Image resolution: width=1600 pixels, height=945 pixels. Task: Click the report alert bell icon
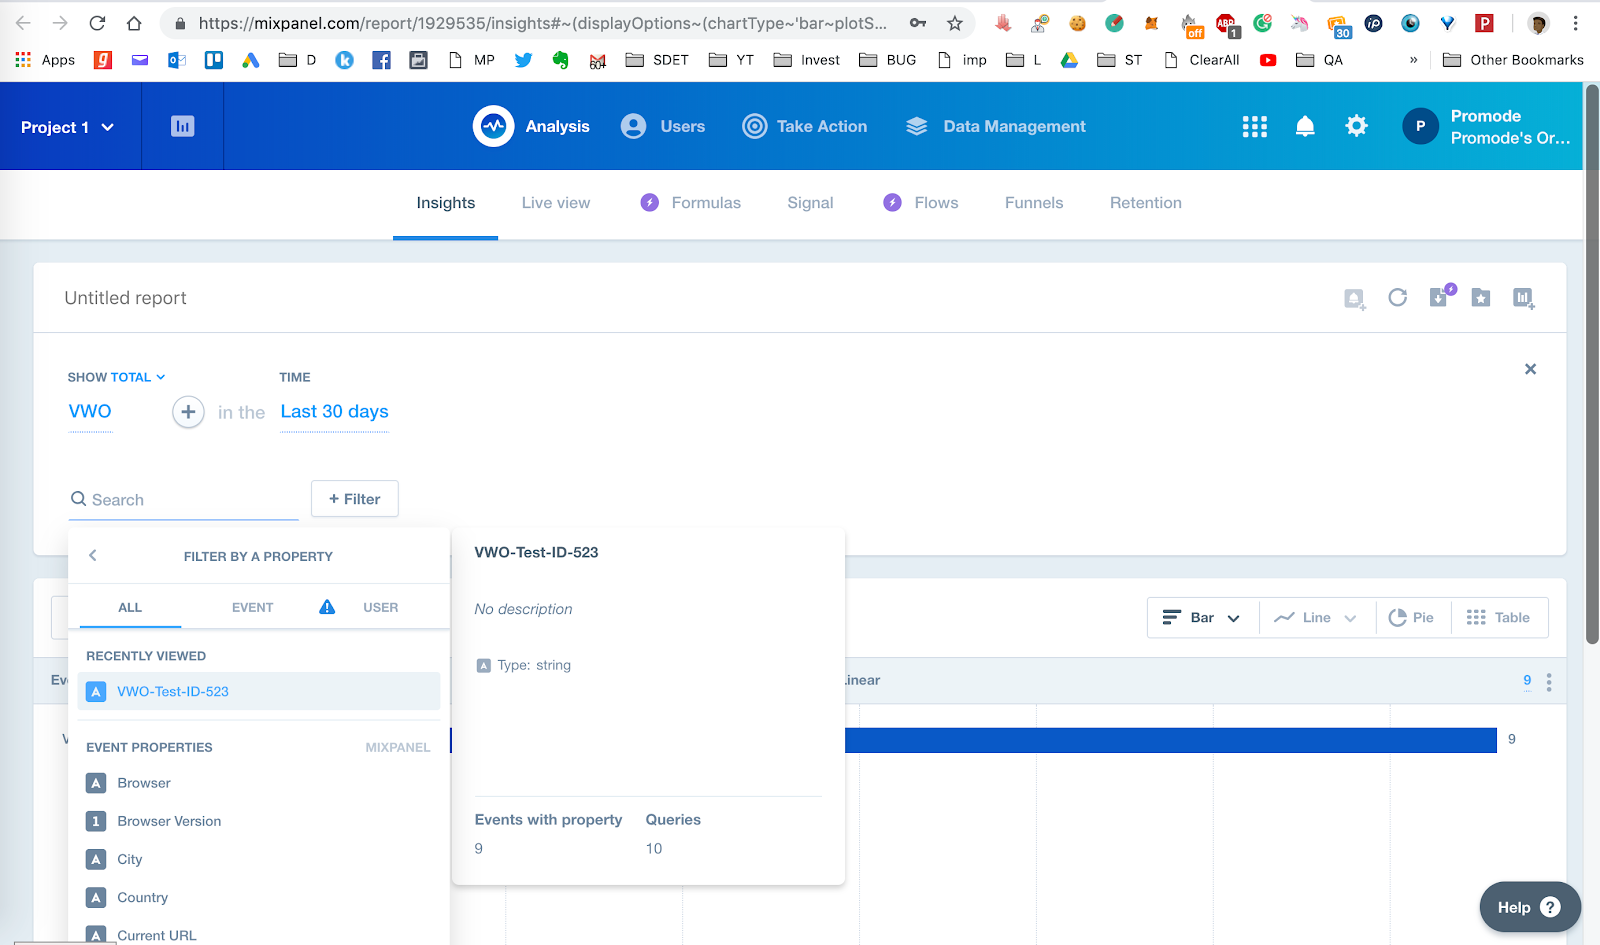1354,298
